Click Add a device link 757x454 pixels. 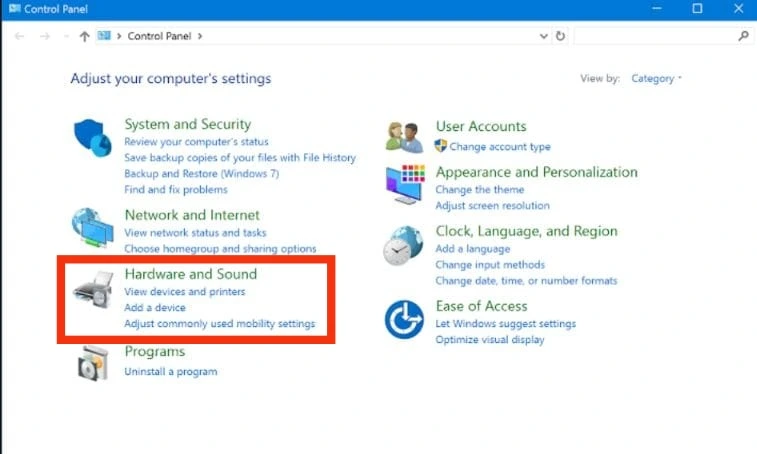154,308
